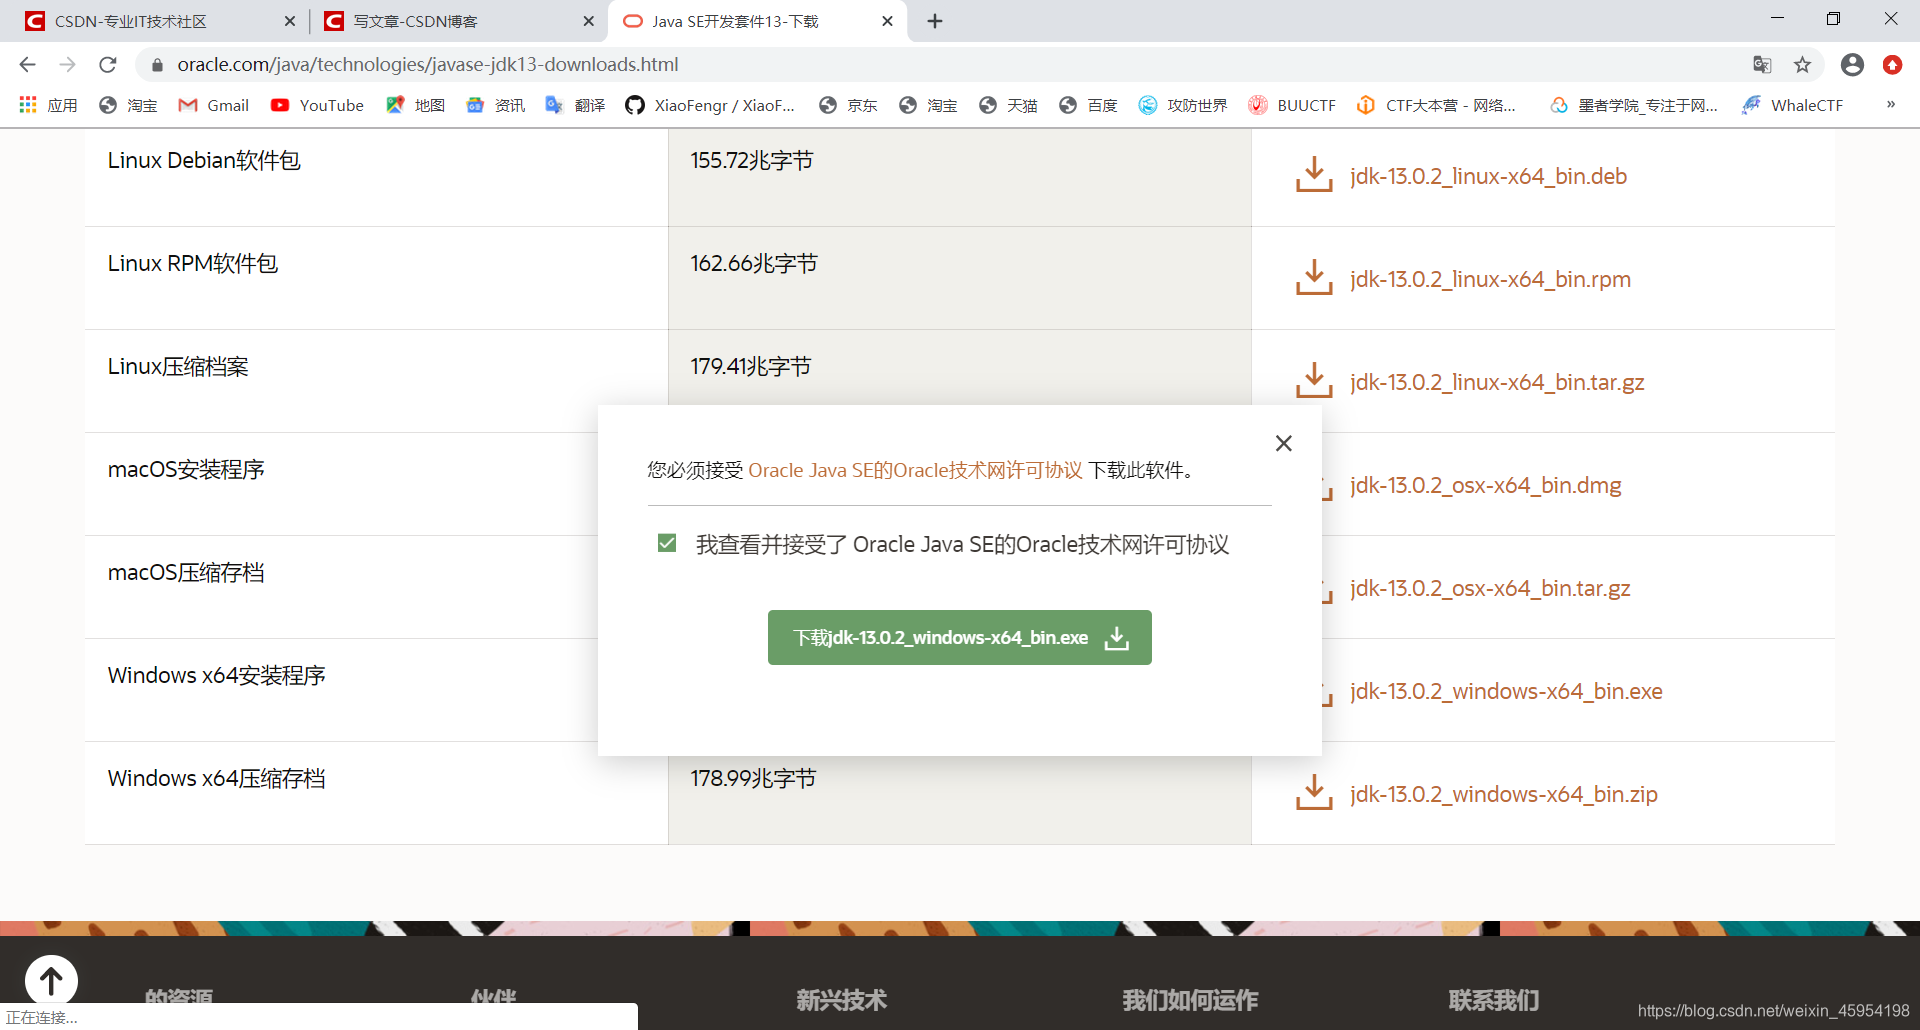Open the YouTube bookmark
1920x1030 pixels.
317,105
